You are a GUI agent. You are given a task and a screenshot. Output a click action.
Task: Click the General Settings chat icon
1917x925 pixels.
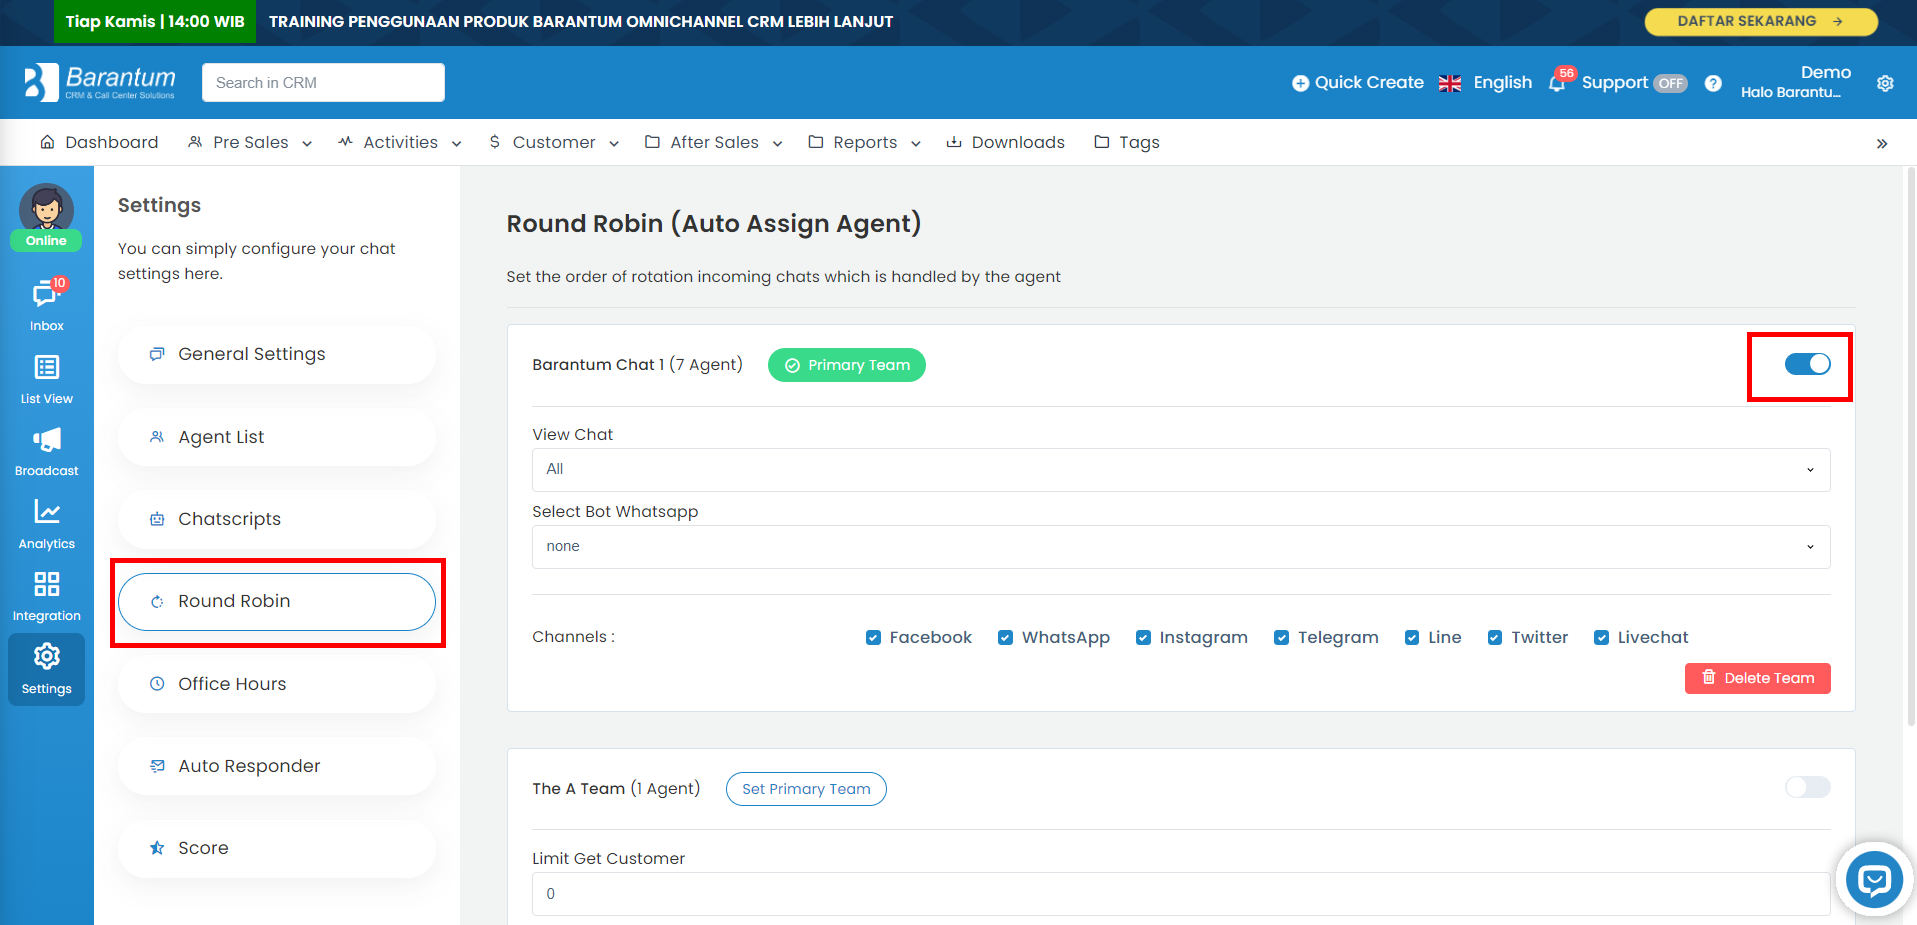point(157,354)
